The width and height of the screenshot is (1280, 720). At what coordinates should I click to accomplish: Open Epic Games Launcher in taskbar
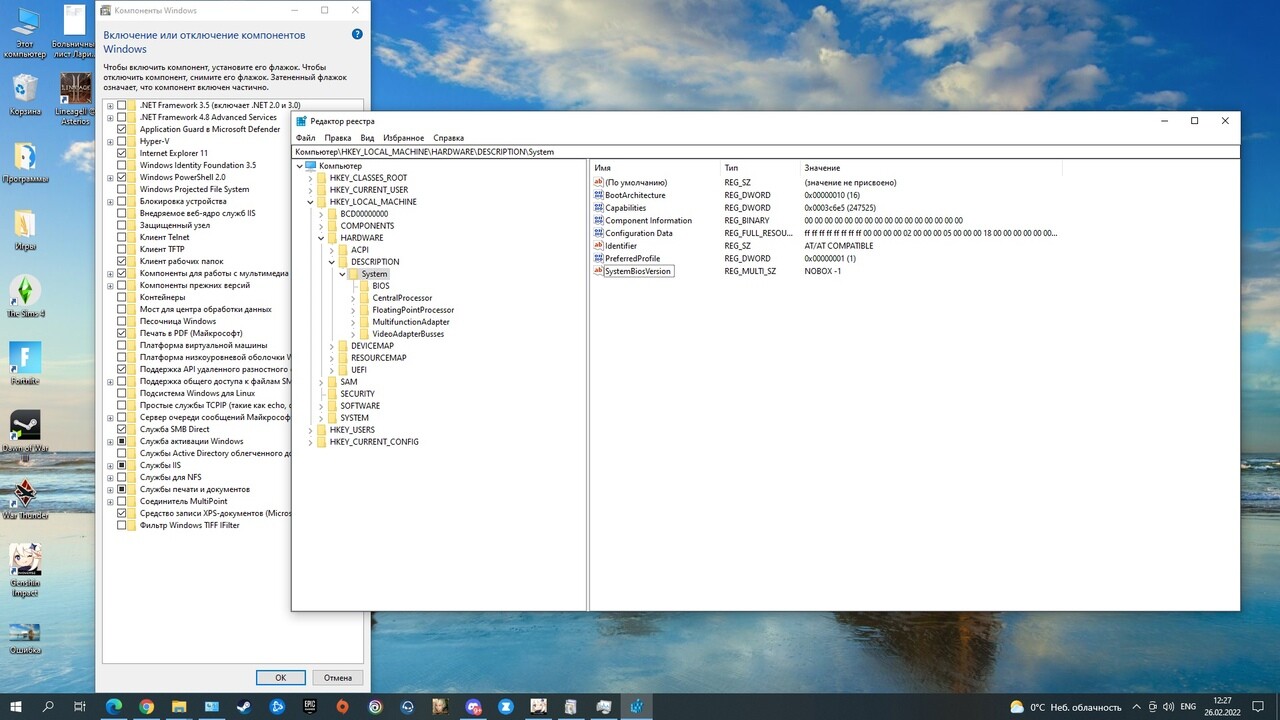pos(310,706)
